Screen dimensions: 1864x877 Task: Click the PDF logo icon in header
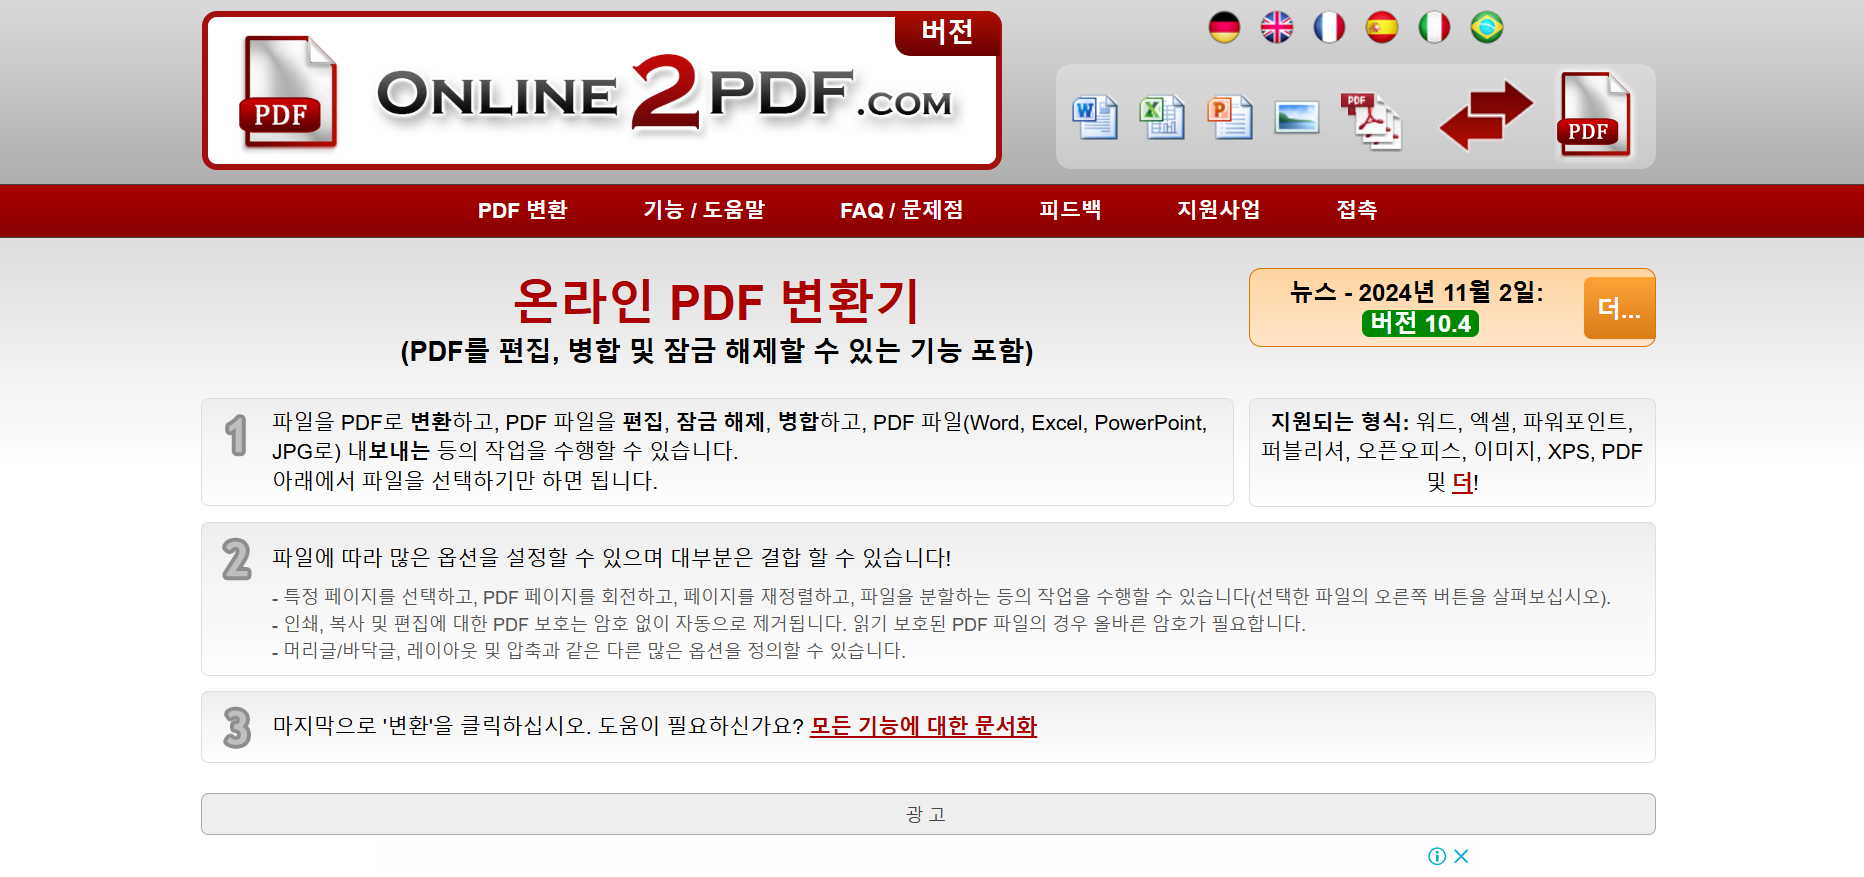tap(288, 92)
